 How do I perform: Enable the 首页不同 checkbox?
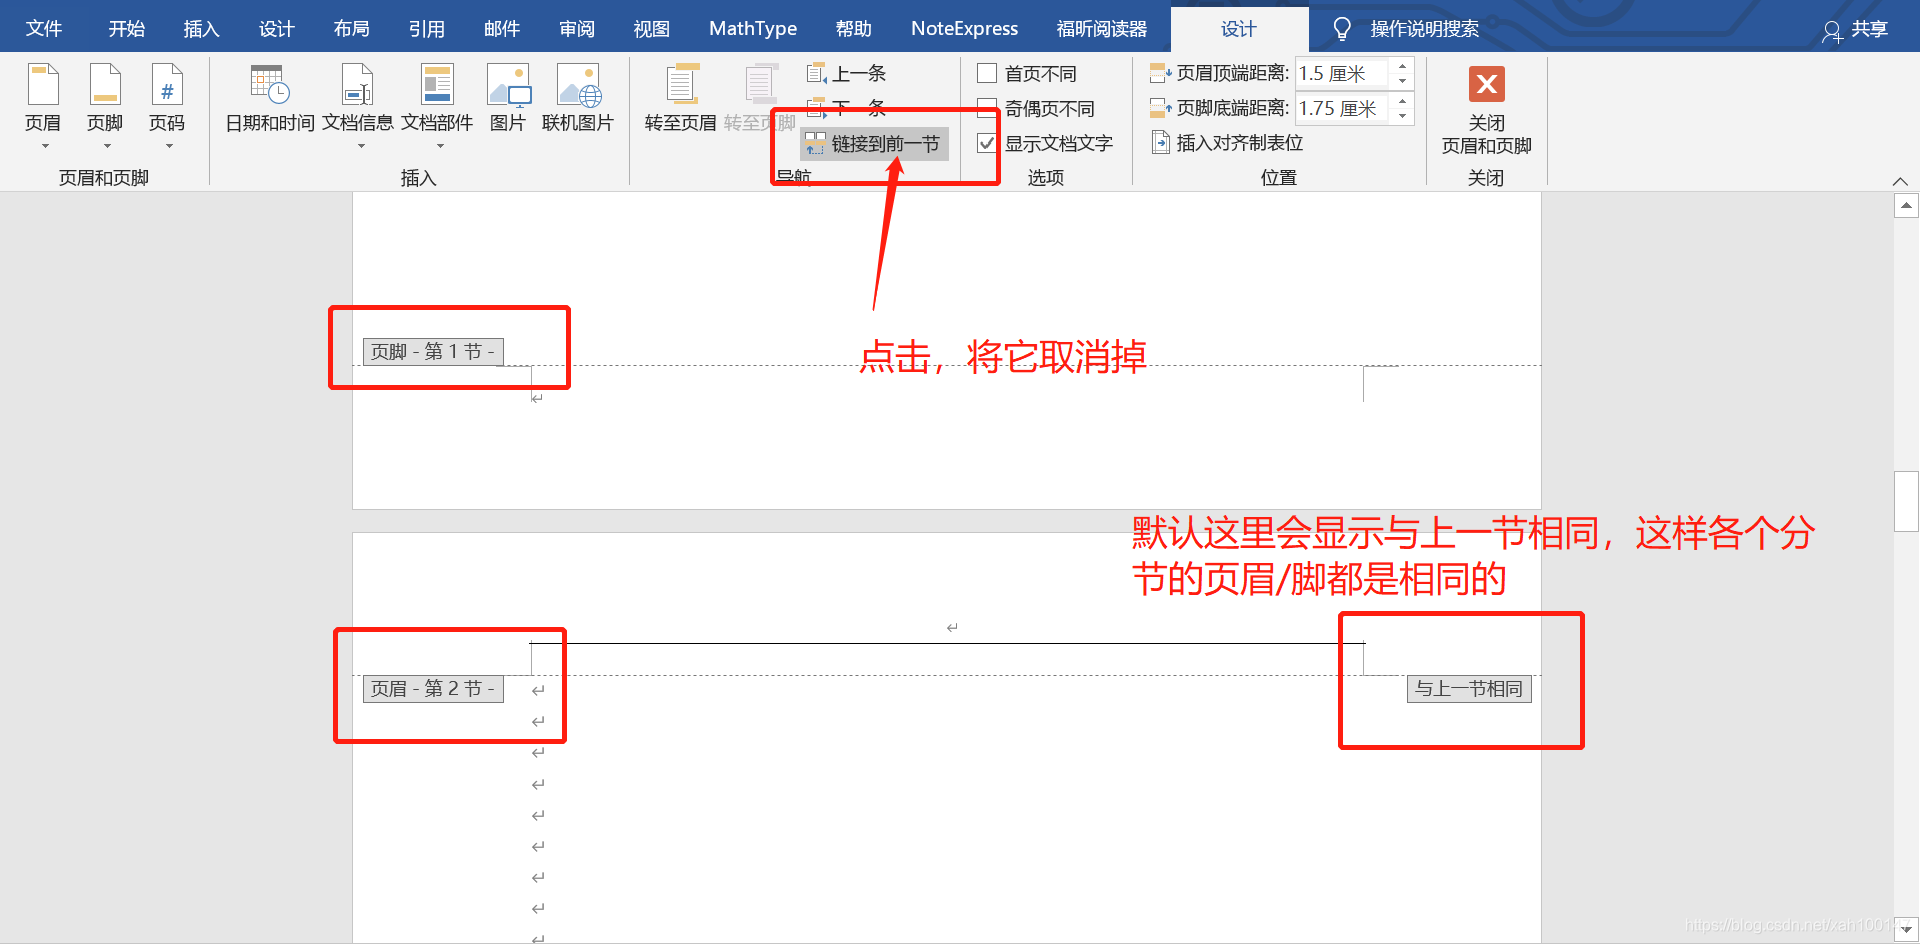(987, 73)
